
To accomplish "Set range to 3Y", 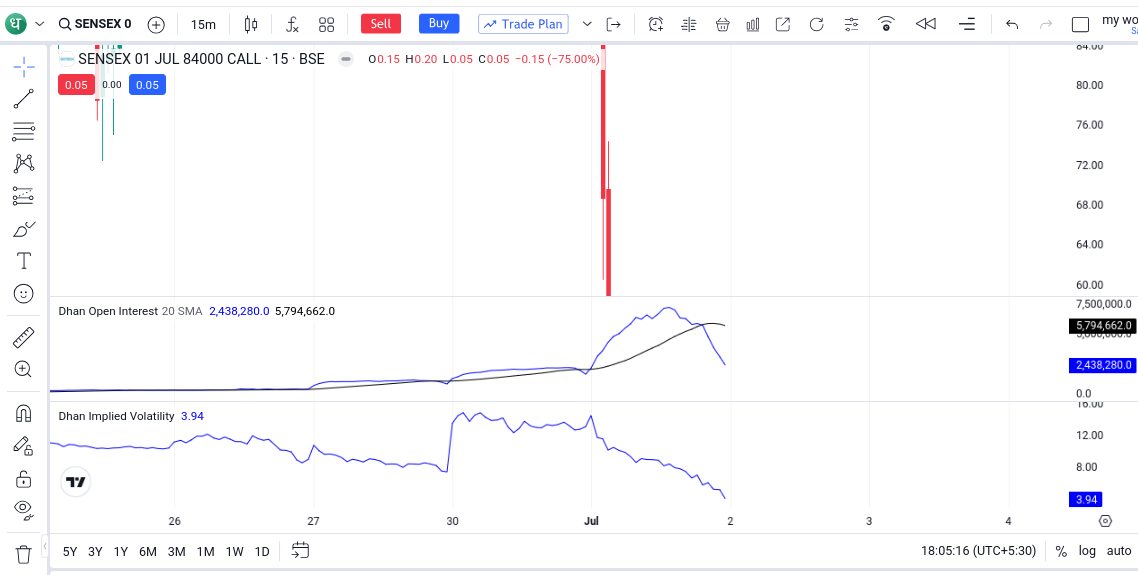I will tap(95, 552).
